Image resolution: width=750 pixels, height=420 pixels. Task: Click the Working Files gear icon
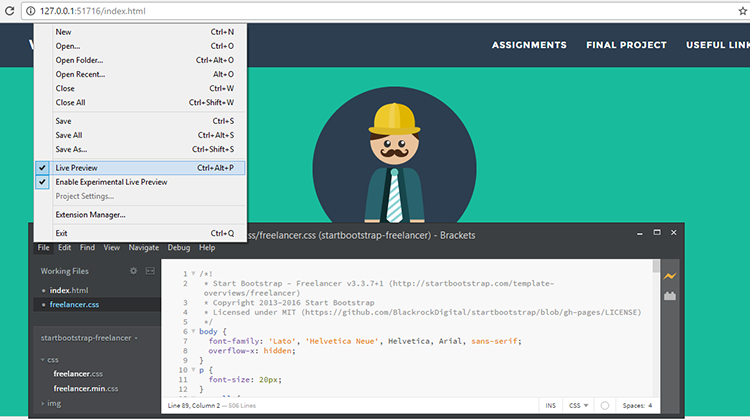(x=133, y=271)
